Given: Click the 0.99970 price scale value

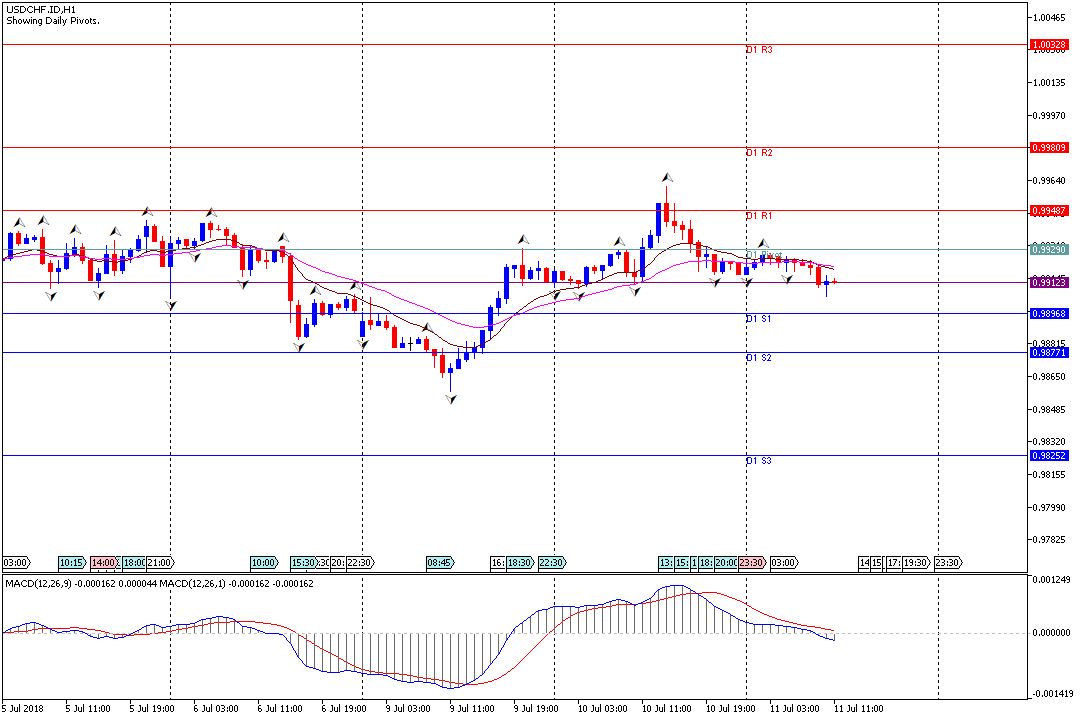Looking at the screenshot, I should pyautogui.click(x=1049, y=116).
